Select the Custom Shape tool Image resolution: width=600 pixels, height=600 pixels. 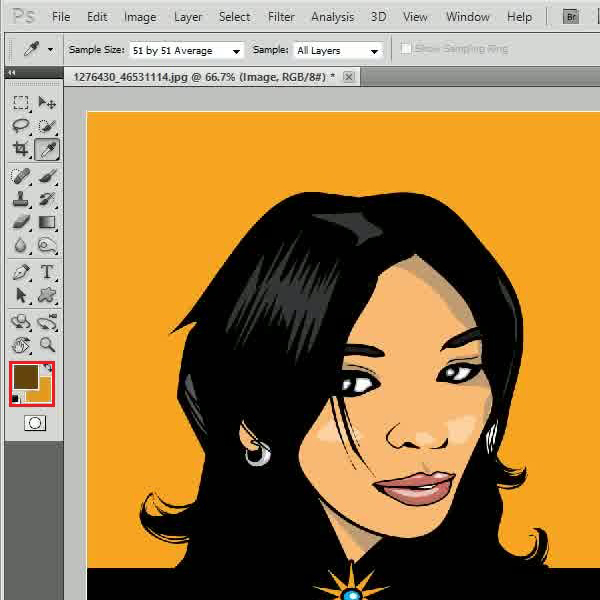coord(47,295)
